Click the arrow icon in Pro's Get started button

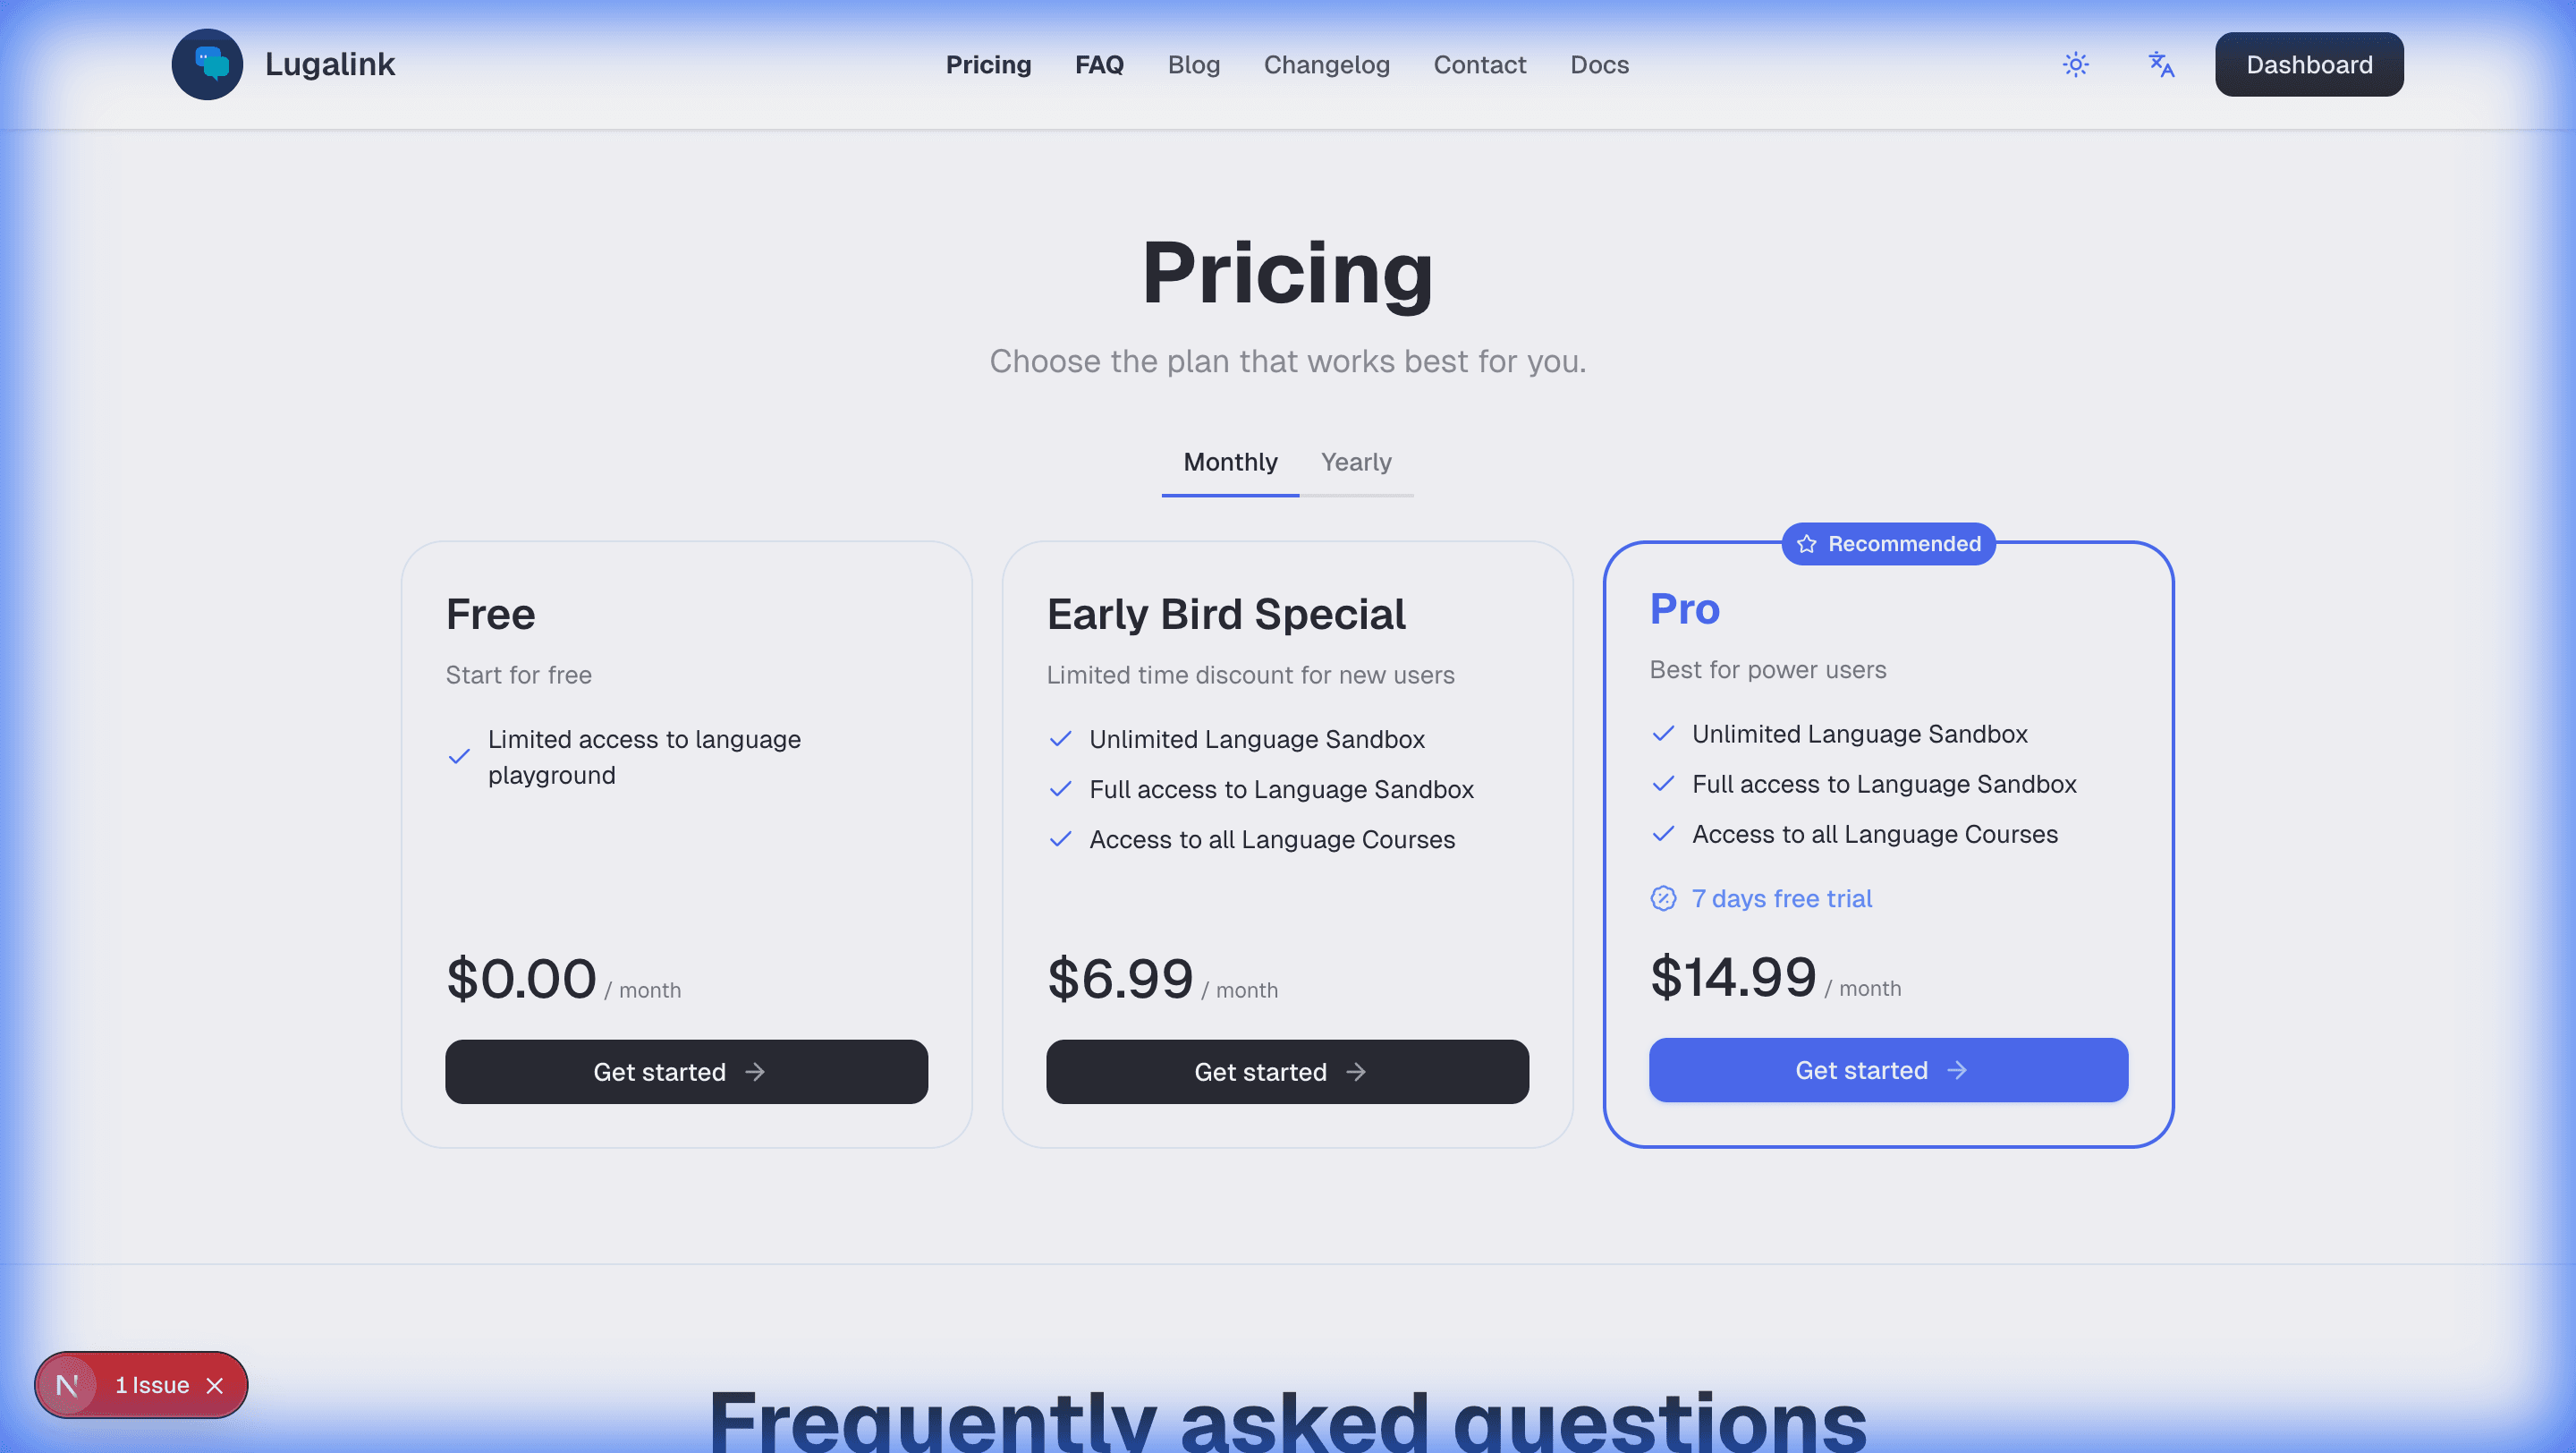1957,1070
